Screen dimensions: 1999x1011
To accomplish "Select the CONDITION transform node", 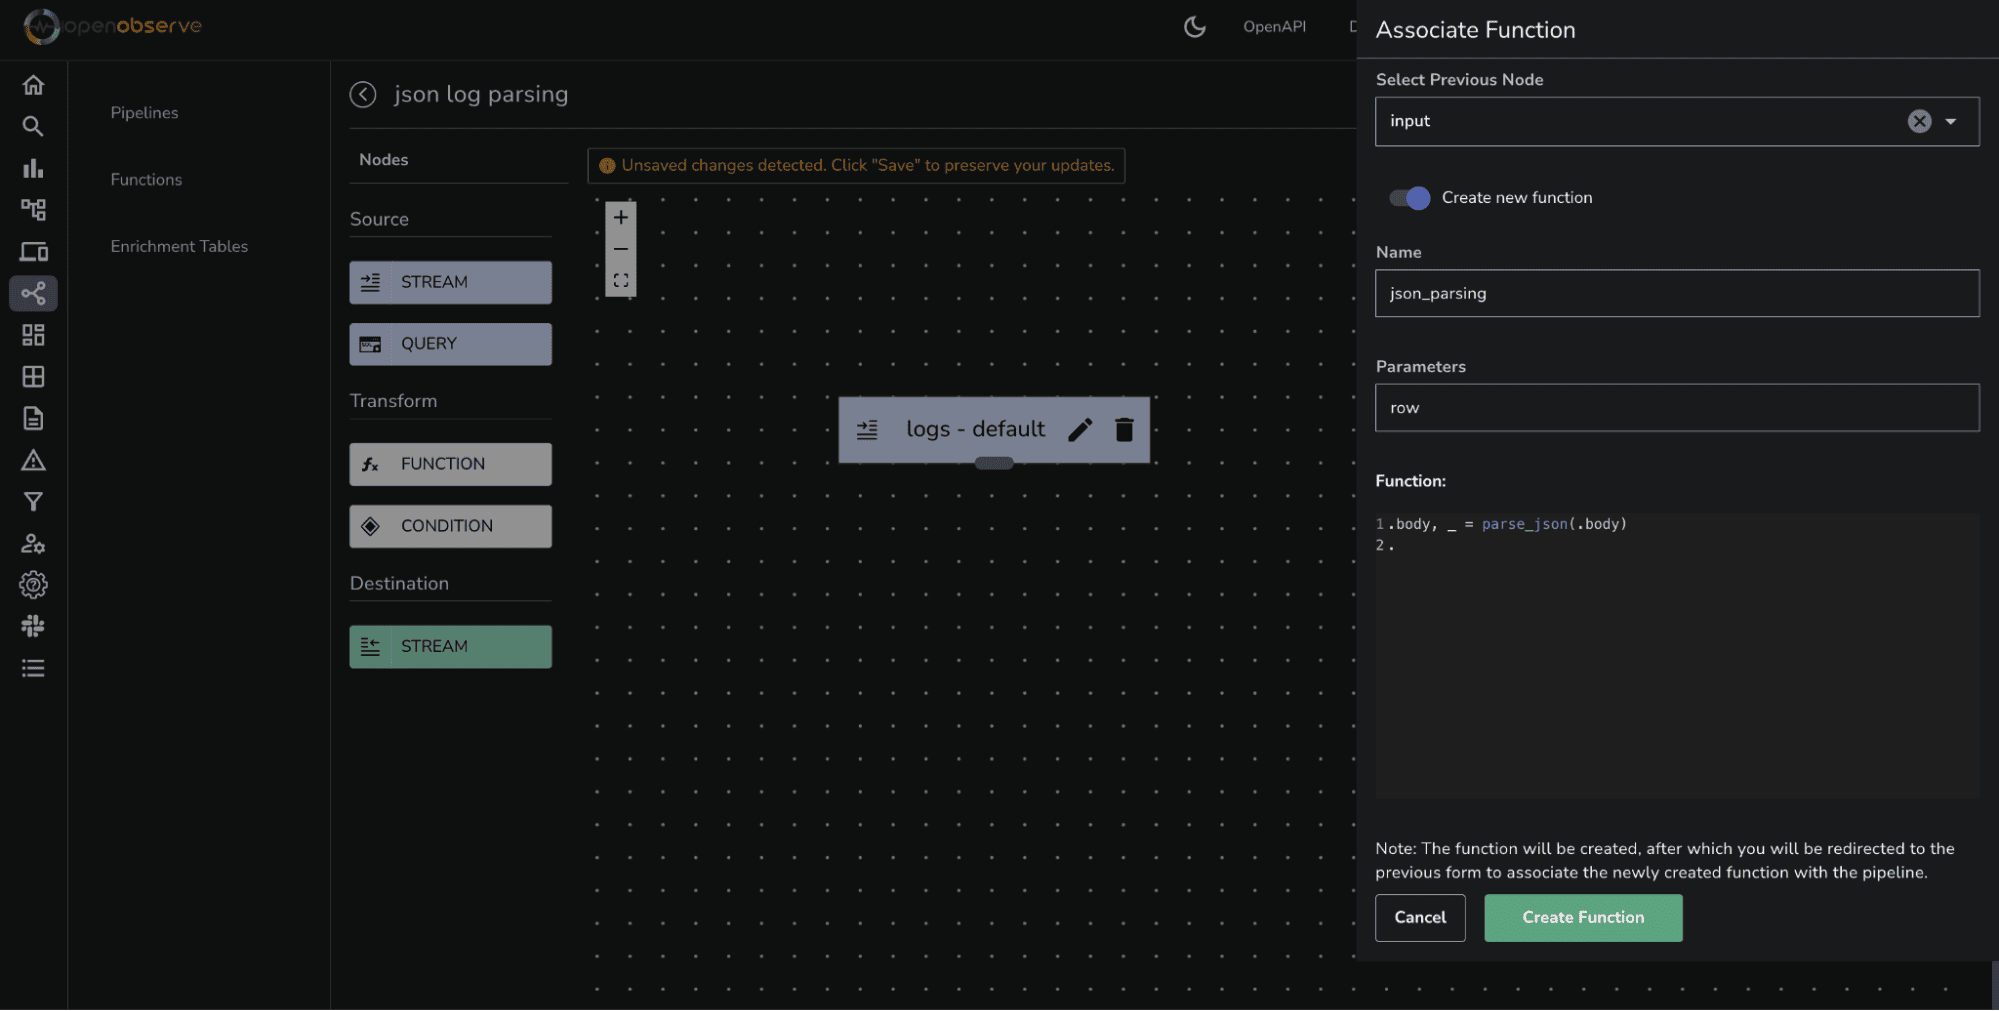I will pyautogui.click(x=450, y=526).
